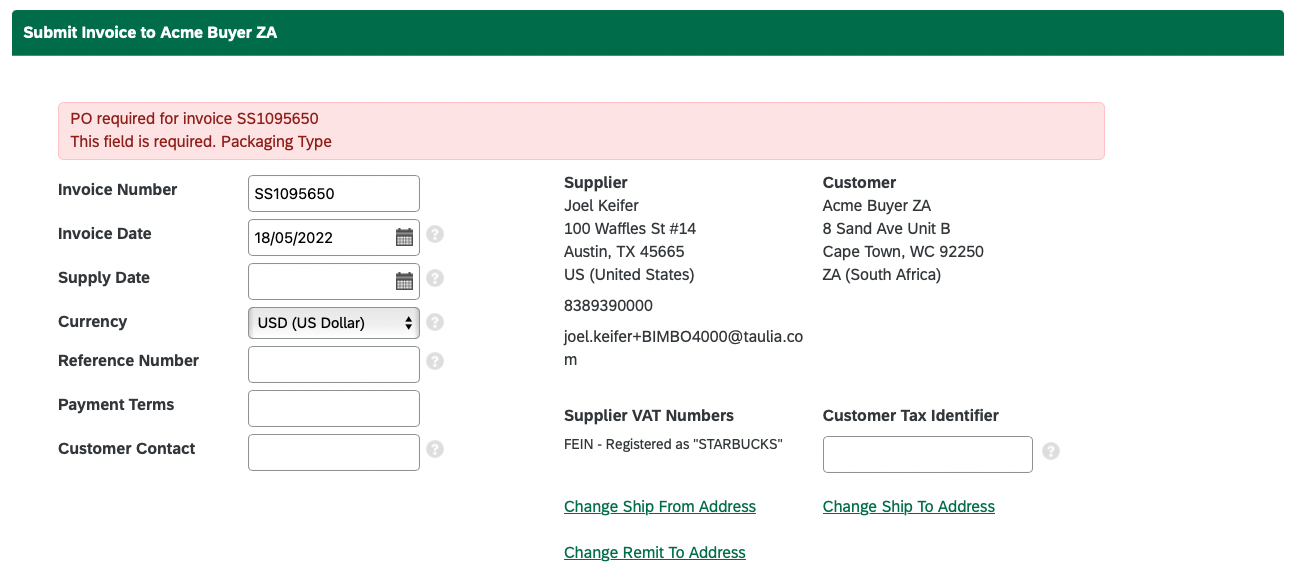The height and width of the screenshot is (577, 1296).
Task: Show help for the Invoice Date field
Action: (435, 234)
